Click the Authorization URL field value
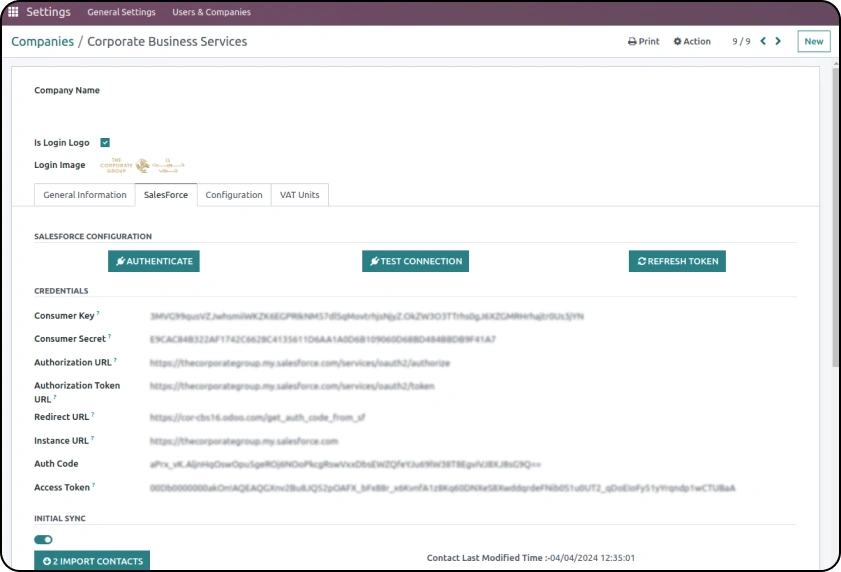 click(300, 363)
